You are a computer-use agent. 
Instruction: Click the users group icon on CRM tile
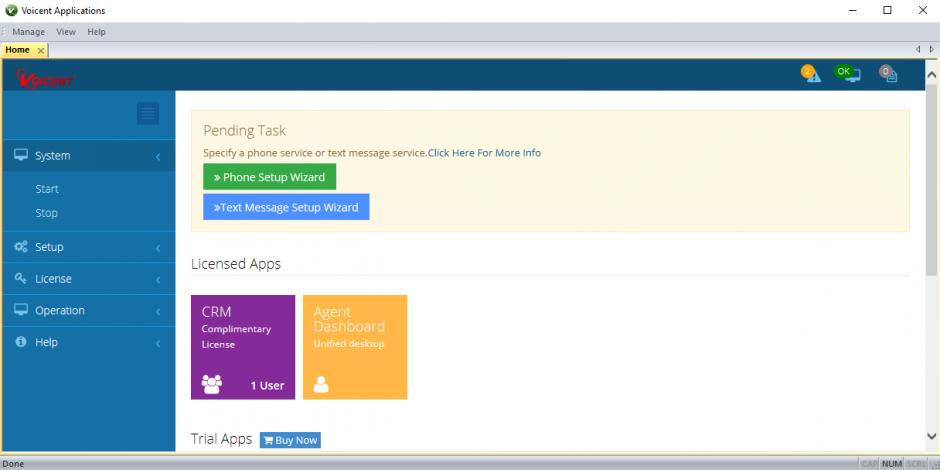point(212,384)
